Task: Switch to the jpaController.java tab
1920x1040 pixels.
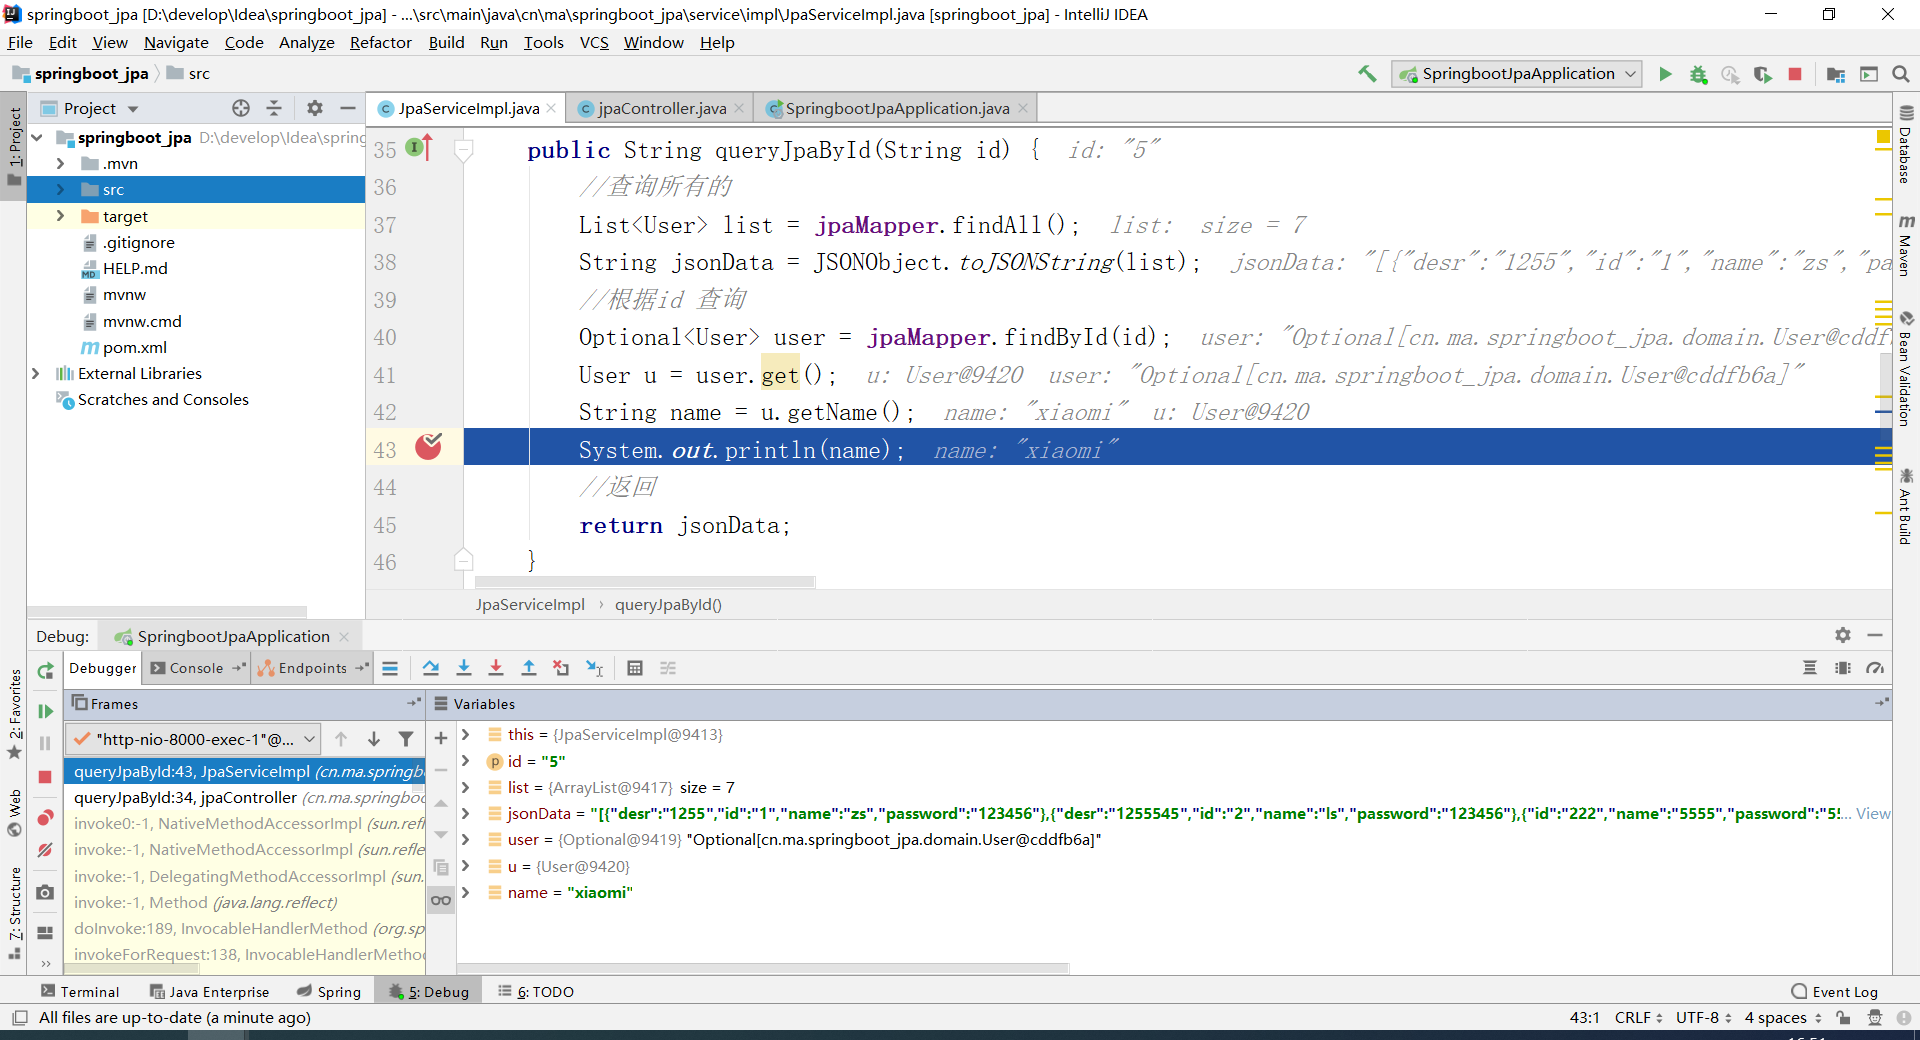Action: pyautogui.click(x=662, y=108)
